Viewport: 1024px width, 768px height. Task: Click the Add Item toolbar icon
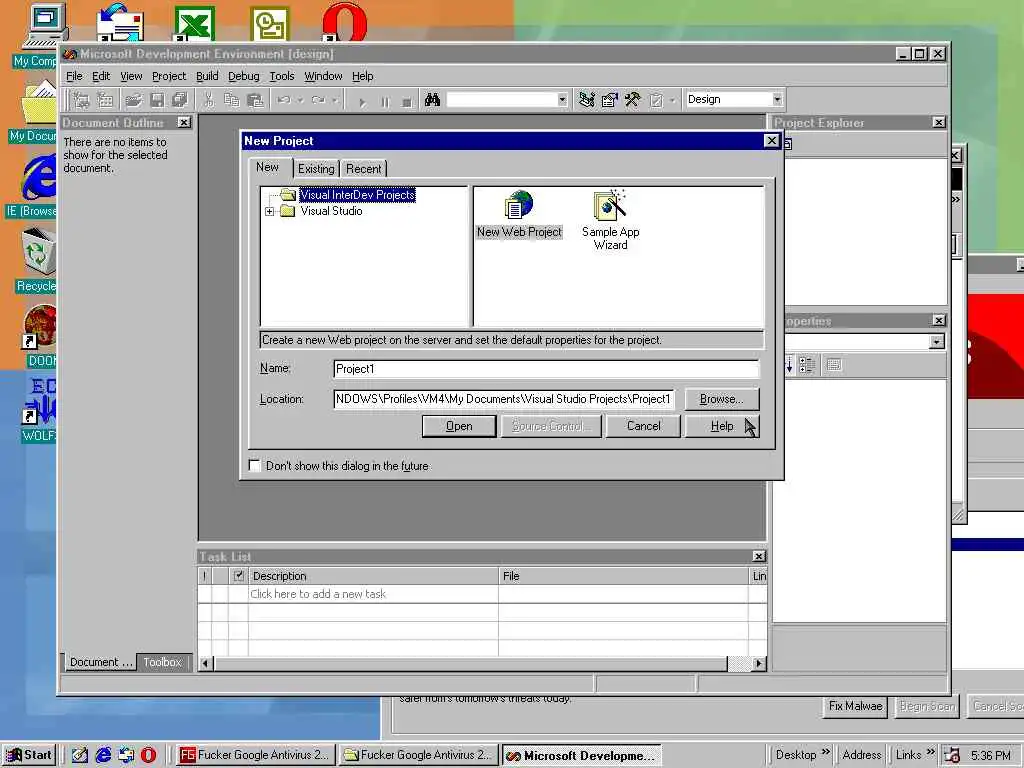pyautogui.click(x=105, y=100)
